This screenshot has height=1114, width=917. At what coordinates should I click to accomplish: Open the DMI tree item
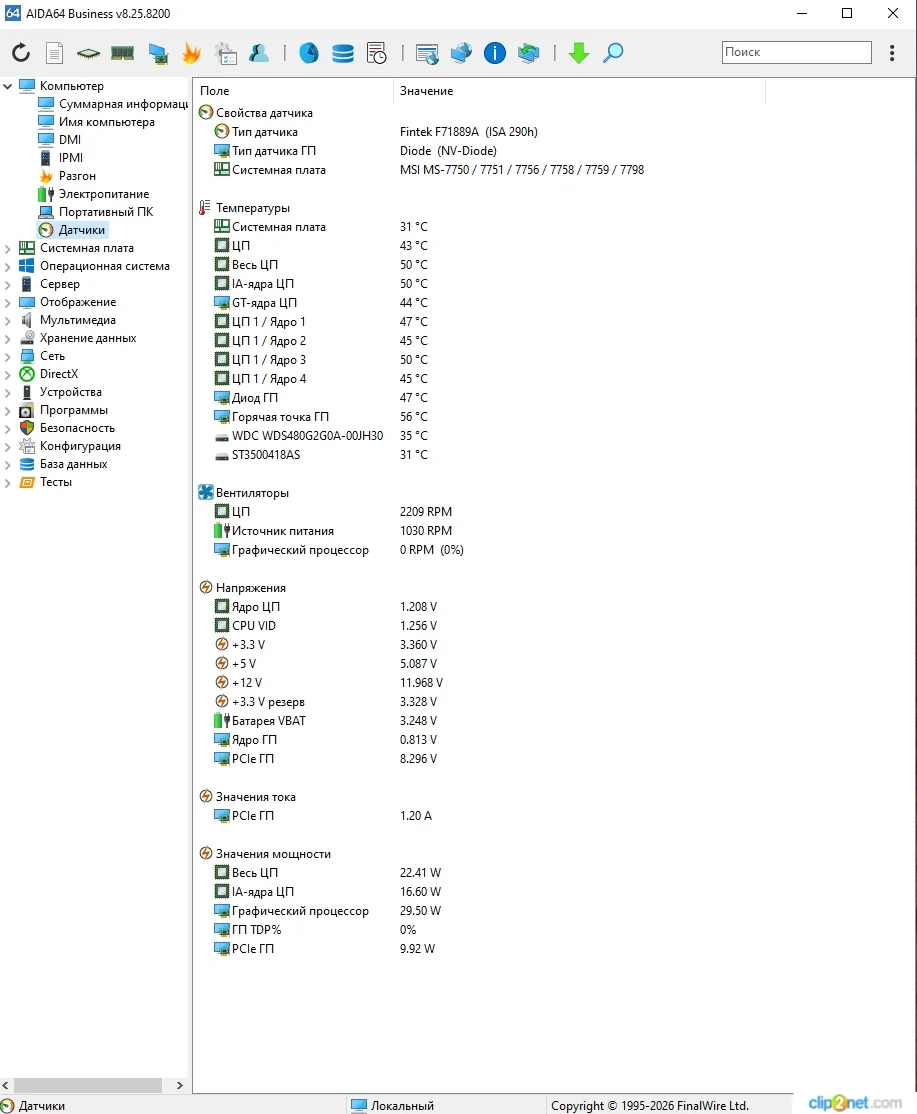pyautogui.click(x=60, y=140)
